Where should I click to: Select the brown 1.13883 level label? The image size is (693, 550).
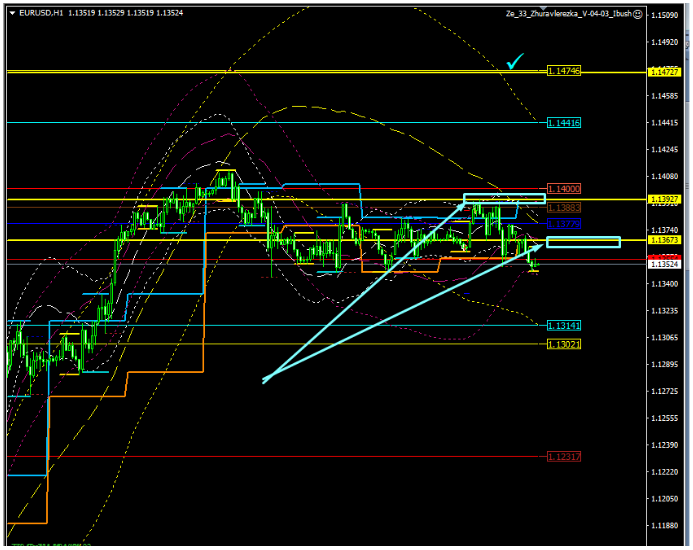point(565,207)
